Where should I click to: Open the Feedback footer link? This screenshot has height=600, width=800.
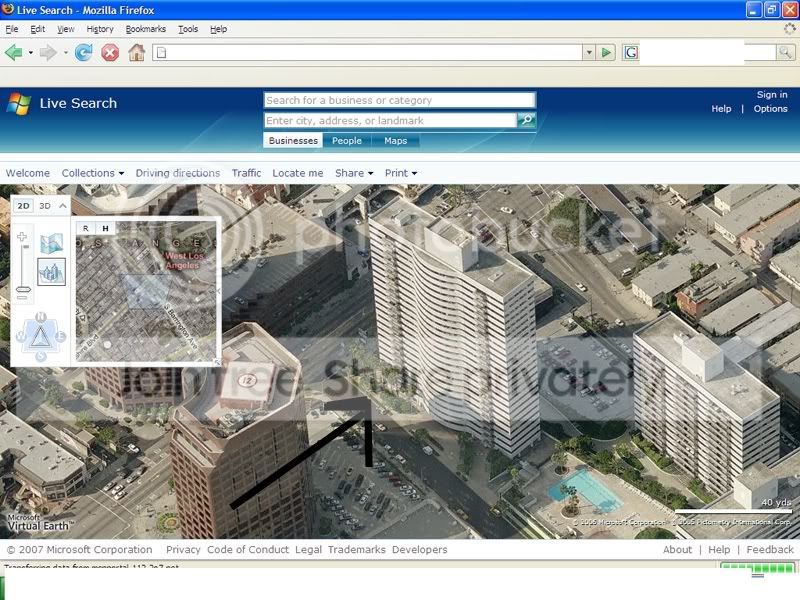(x=770, y=549)
